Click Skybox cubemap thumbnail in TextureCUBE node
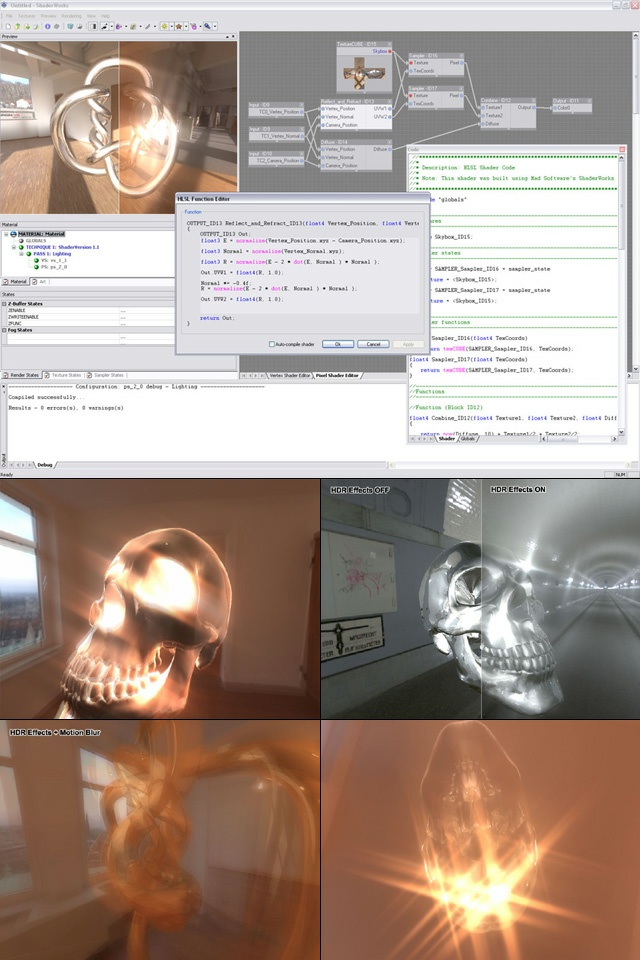The width and height of the screenshot is (640, 960). (x=362, y=73)
